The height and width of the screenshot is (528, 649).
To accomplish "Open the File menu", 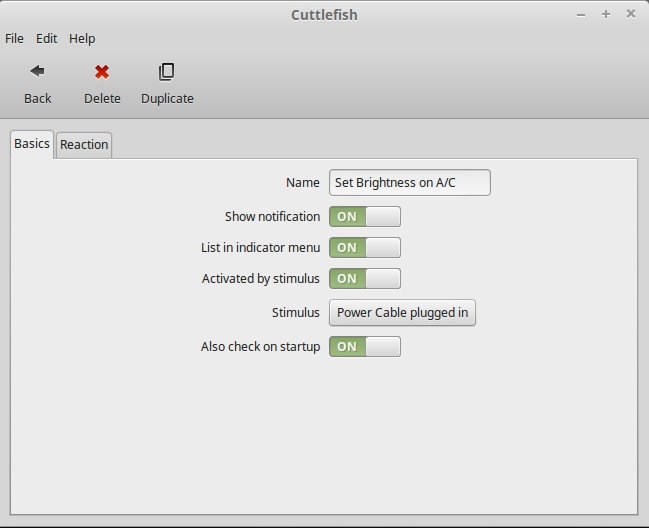I will click(x=14, y=38).
